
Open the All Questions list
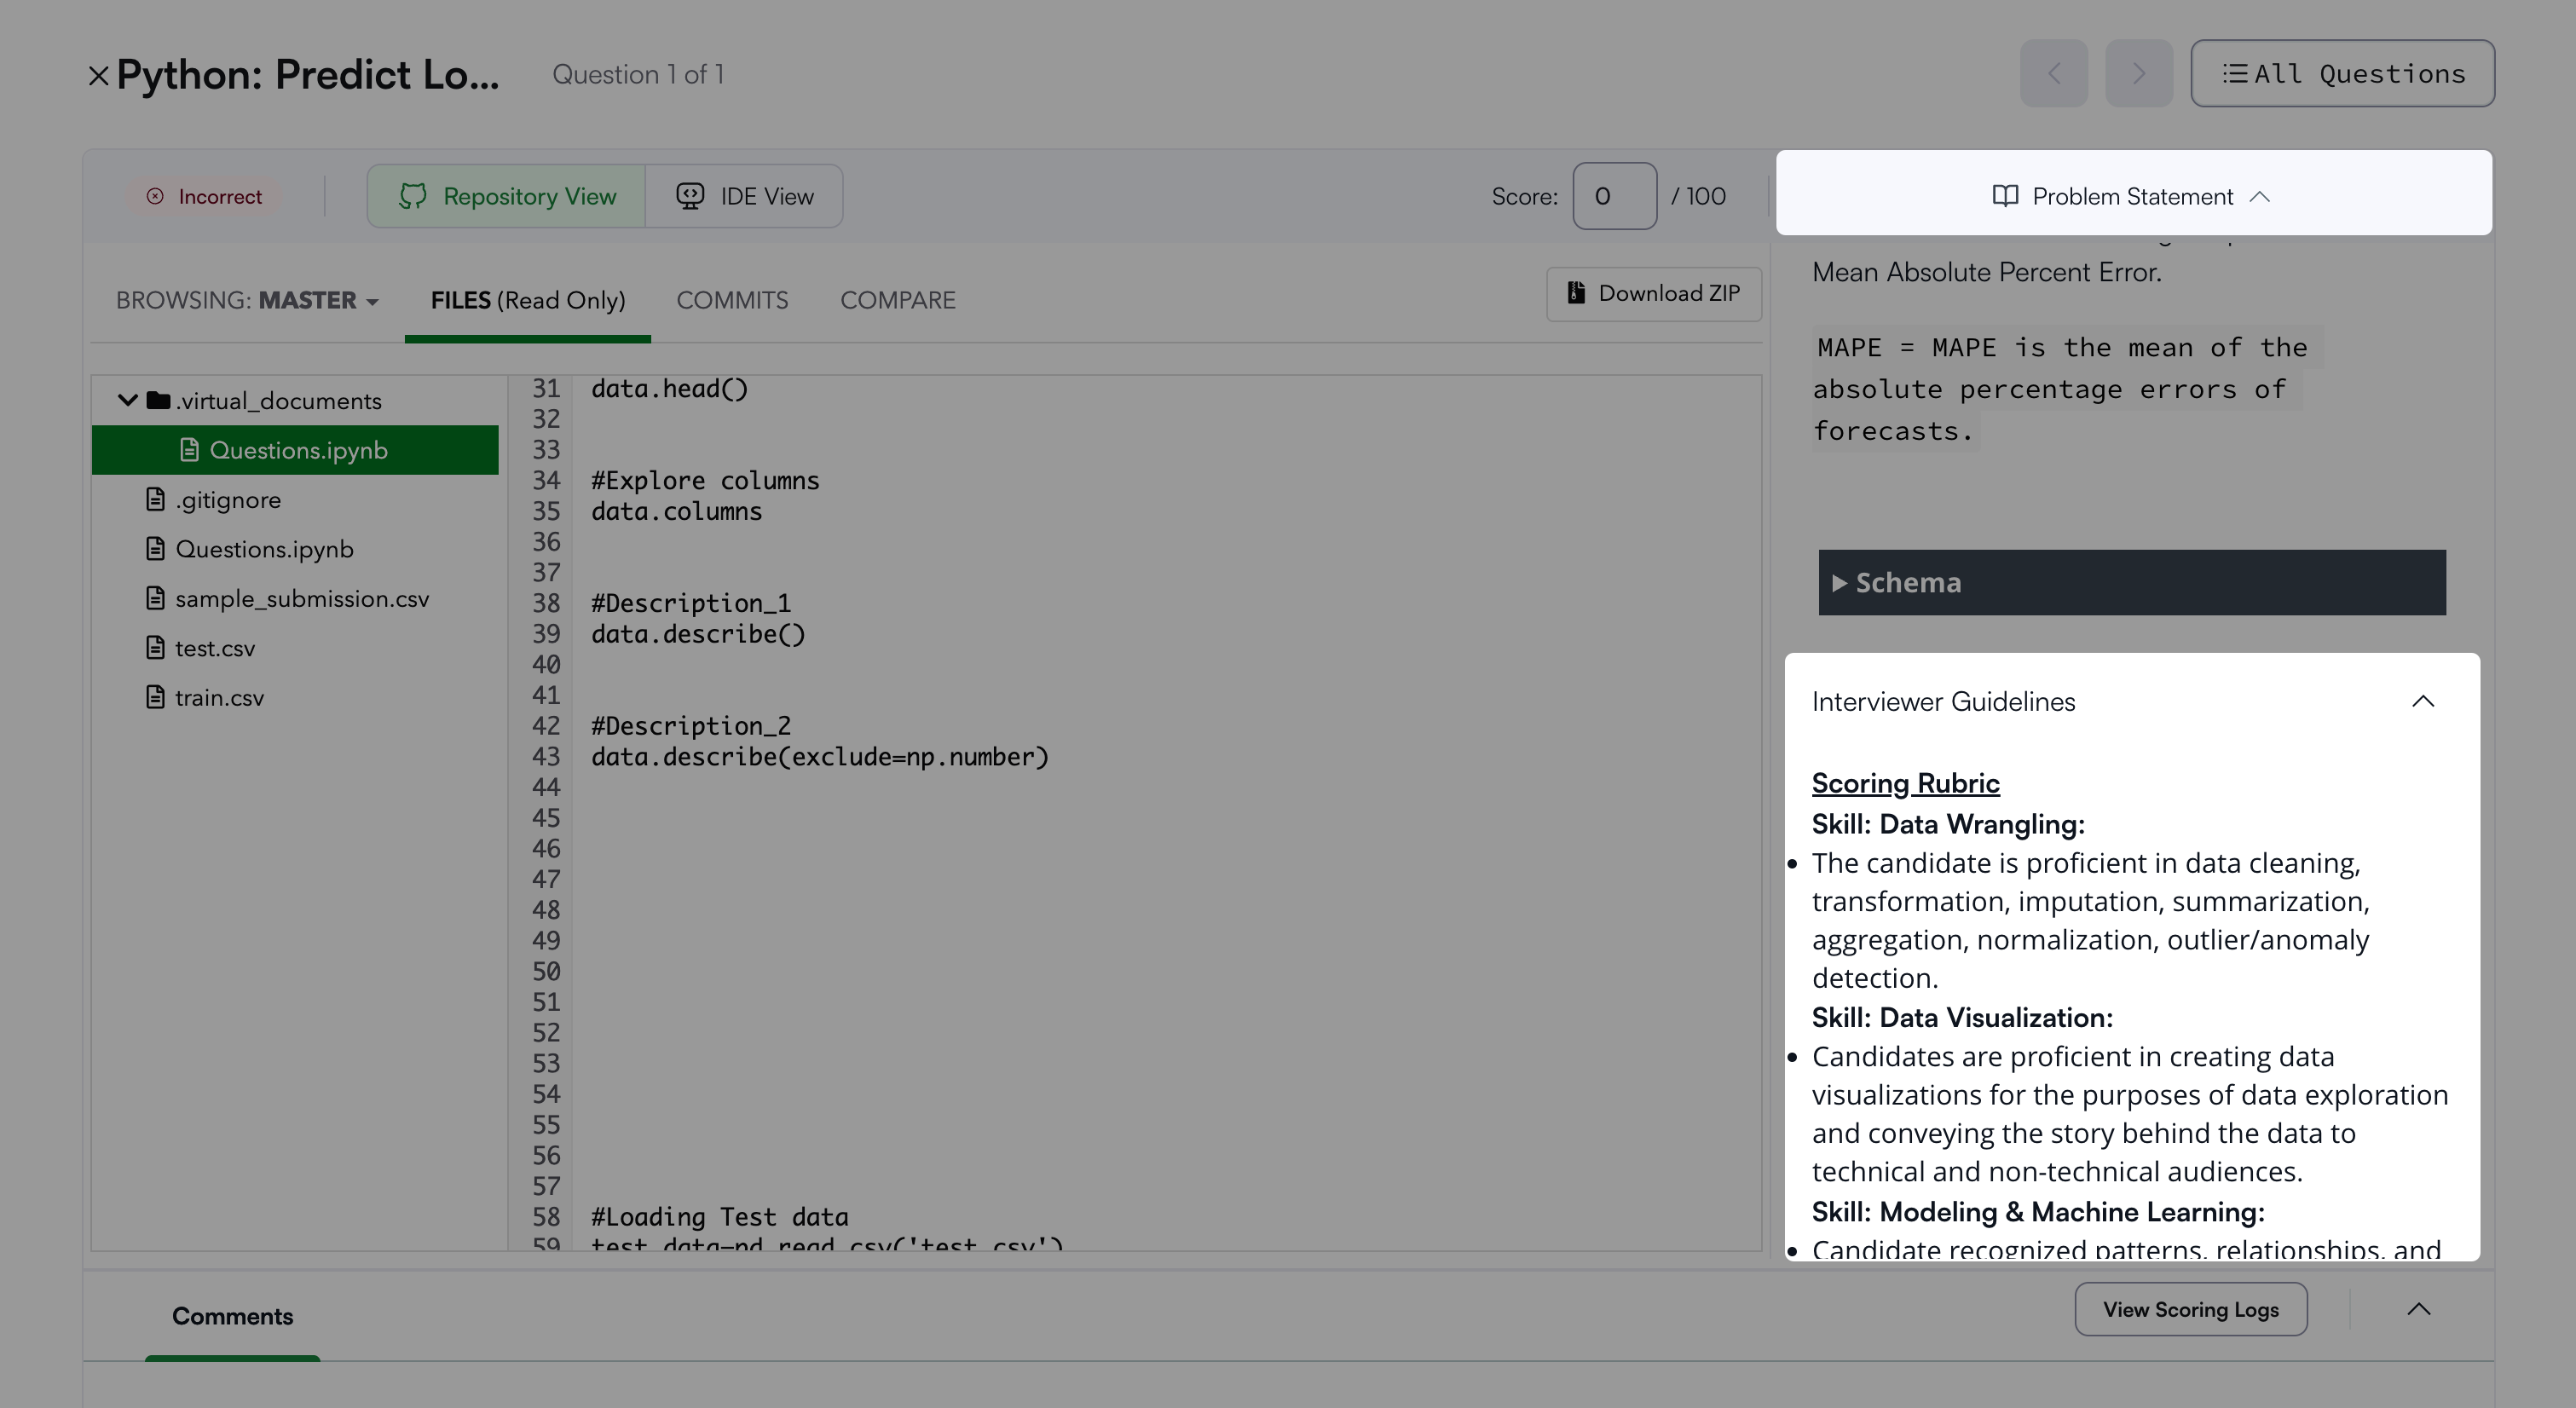point(2342,74)
